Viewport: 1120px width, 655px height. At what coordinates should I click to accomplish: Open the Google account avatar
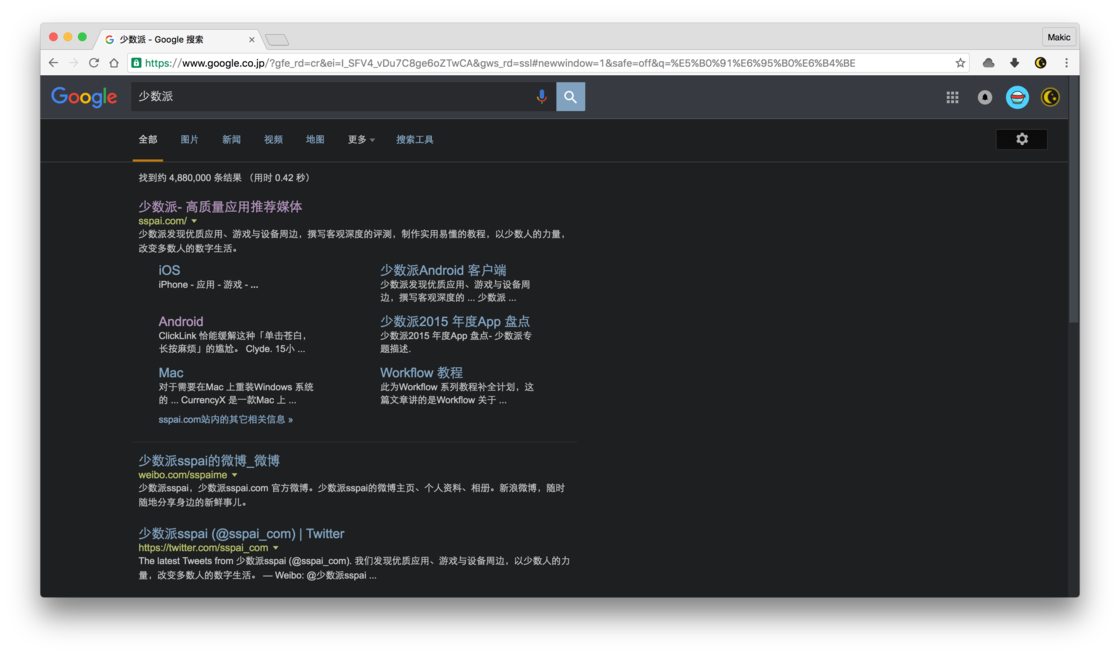[1017, 97]
